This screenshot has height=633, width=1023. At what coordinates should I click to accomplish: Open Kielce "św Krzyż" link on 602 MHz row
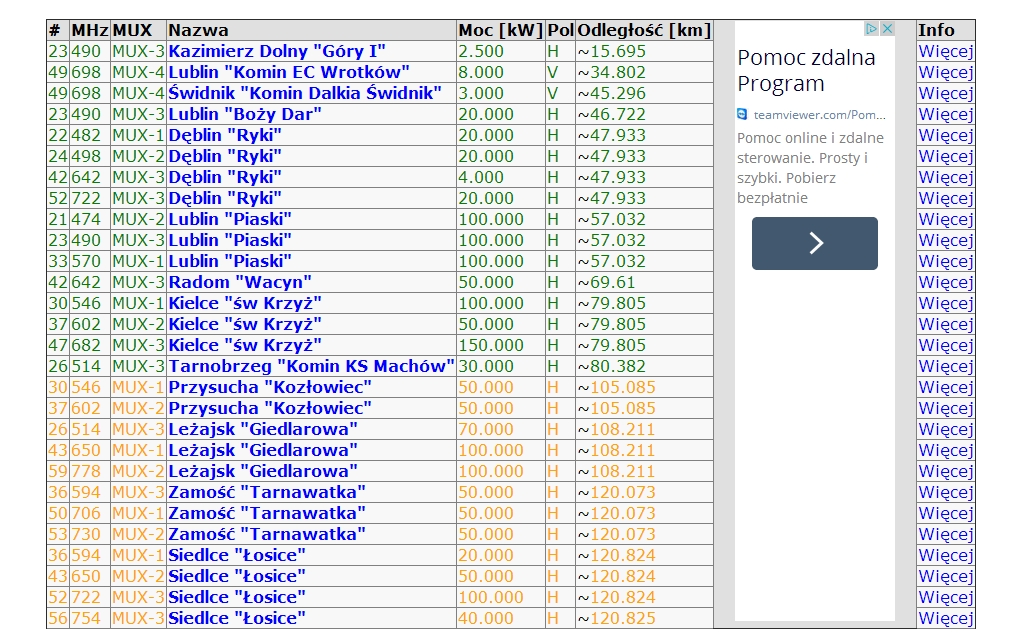click(x=245, y=324)
